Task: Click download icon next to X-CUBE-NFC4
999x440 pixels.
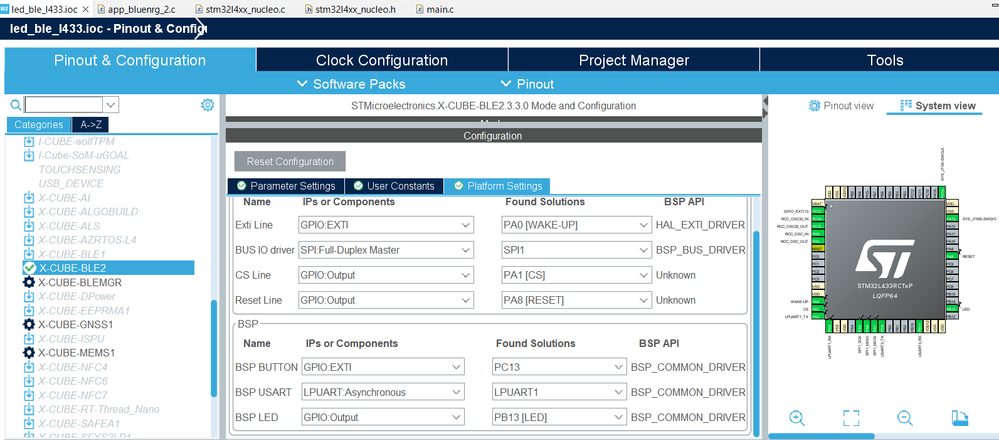Action: [x=29, y=367]
